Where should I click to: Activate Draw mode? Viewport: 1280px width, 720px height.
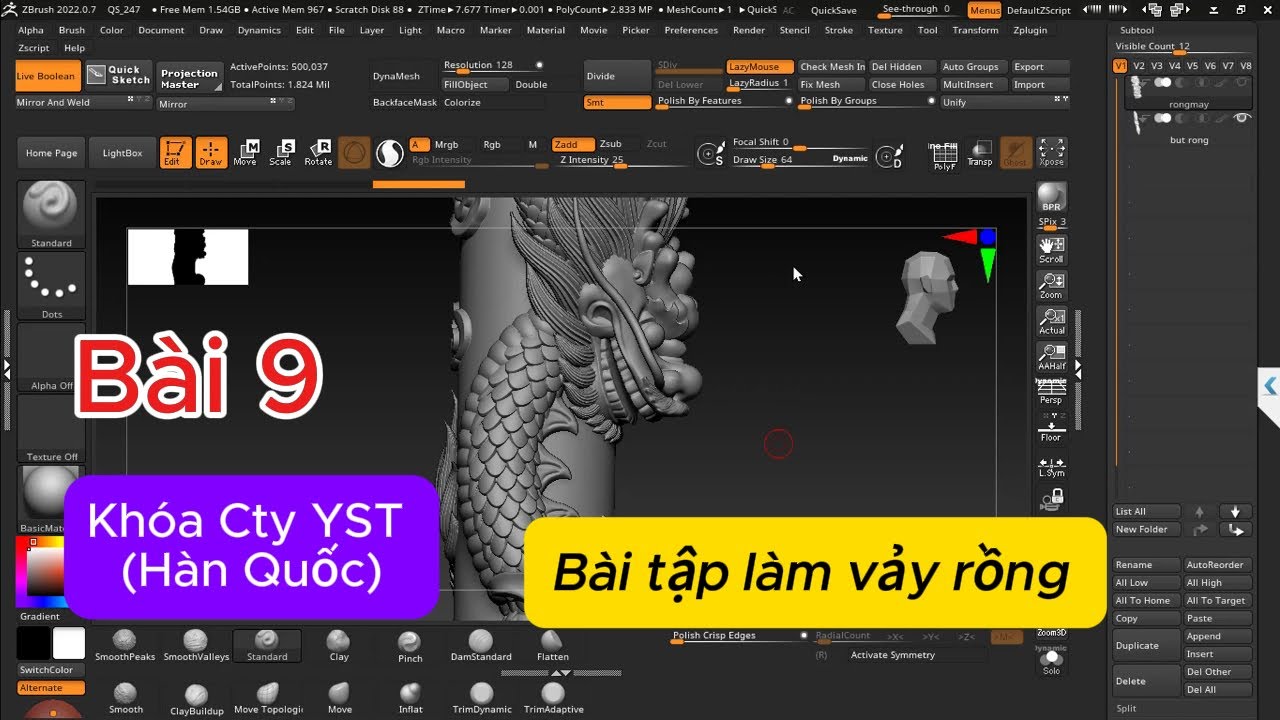click(211, 152)
